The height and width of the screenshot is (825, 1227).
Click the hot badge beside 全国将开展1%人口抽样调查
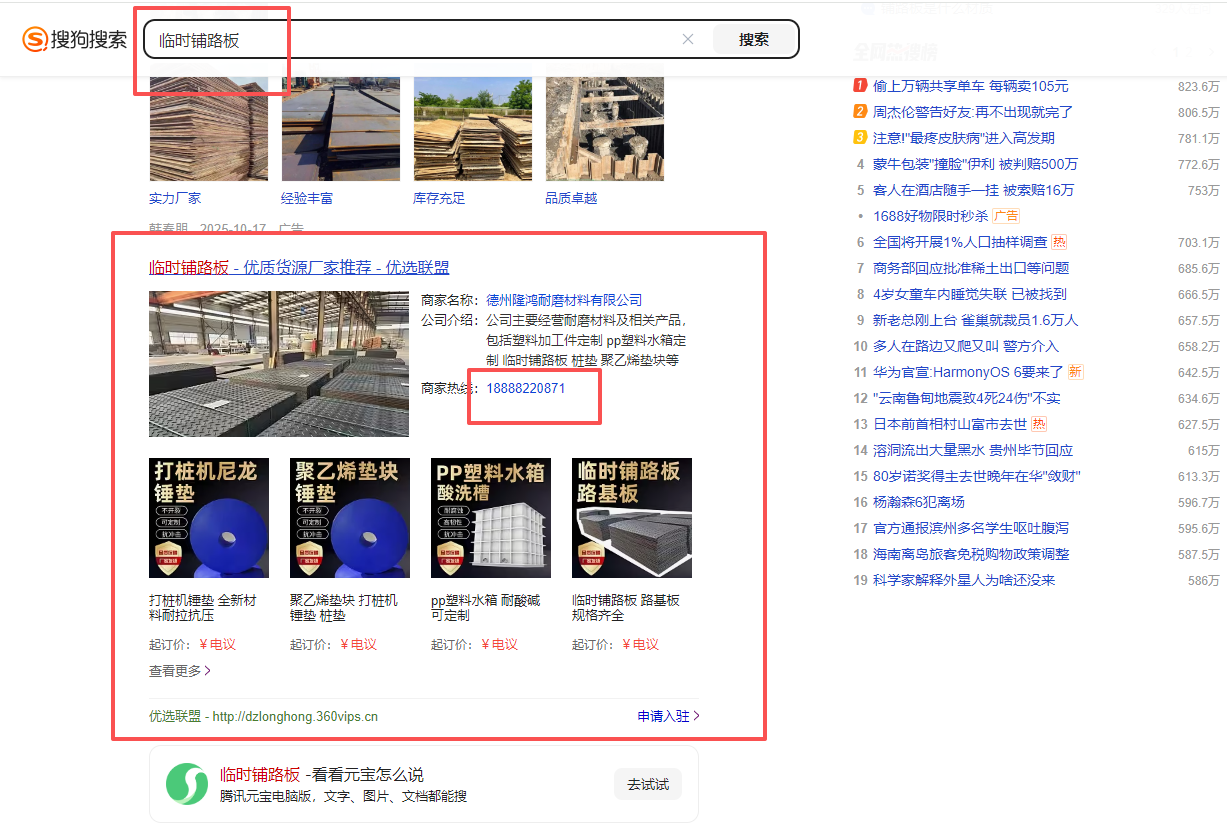(1059, 242)
